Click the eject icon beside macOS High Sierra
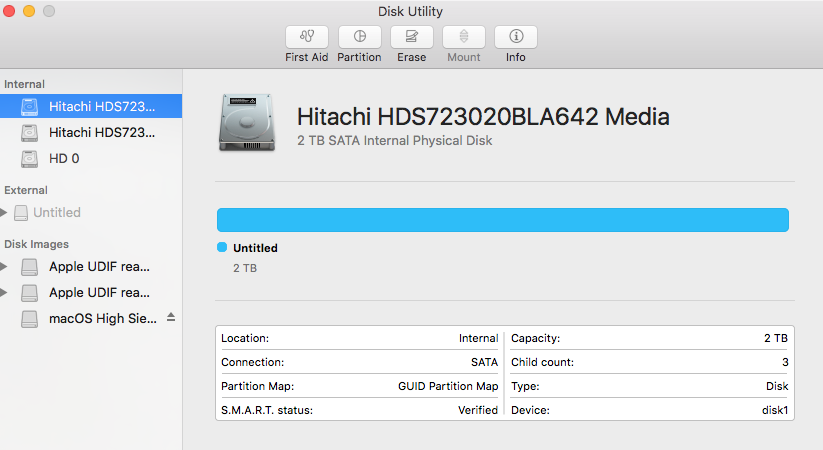This screenshot has width=823, height=450. pyautogui.click(x=170, y=317)
